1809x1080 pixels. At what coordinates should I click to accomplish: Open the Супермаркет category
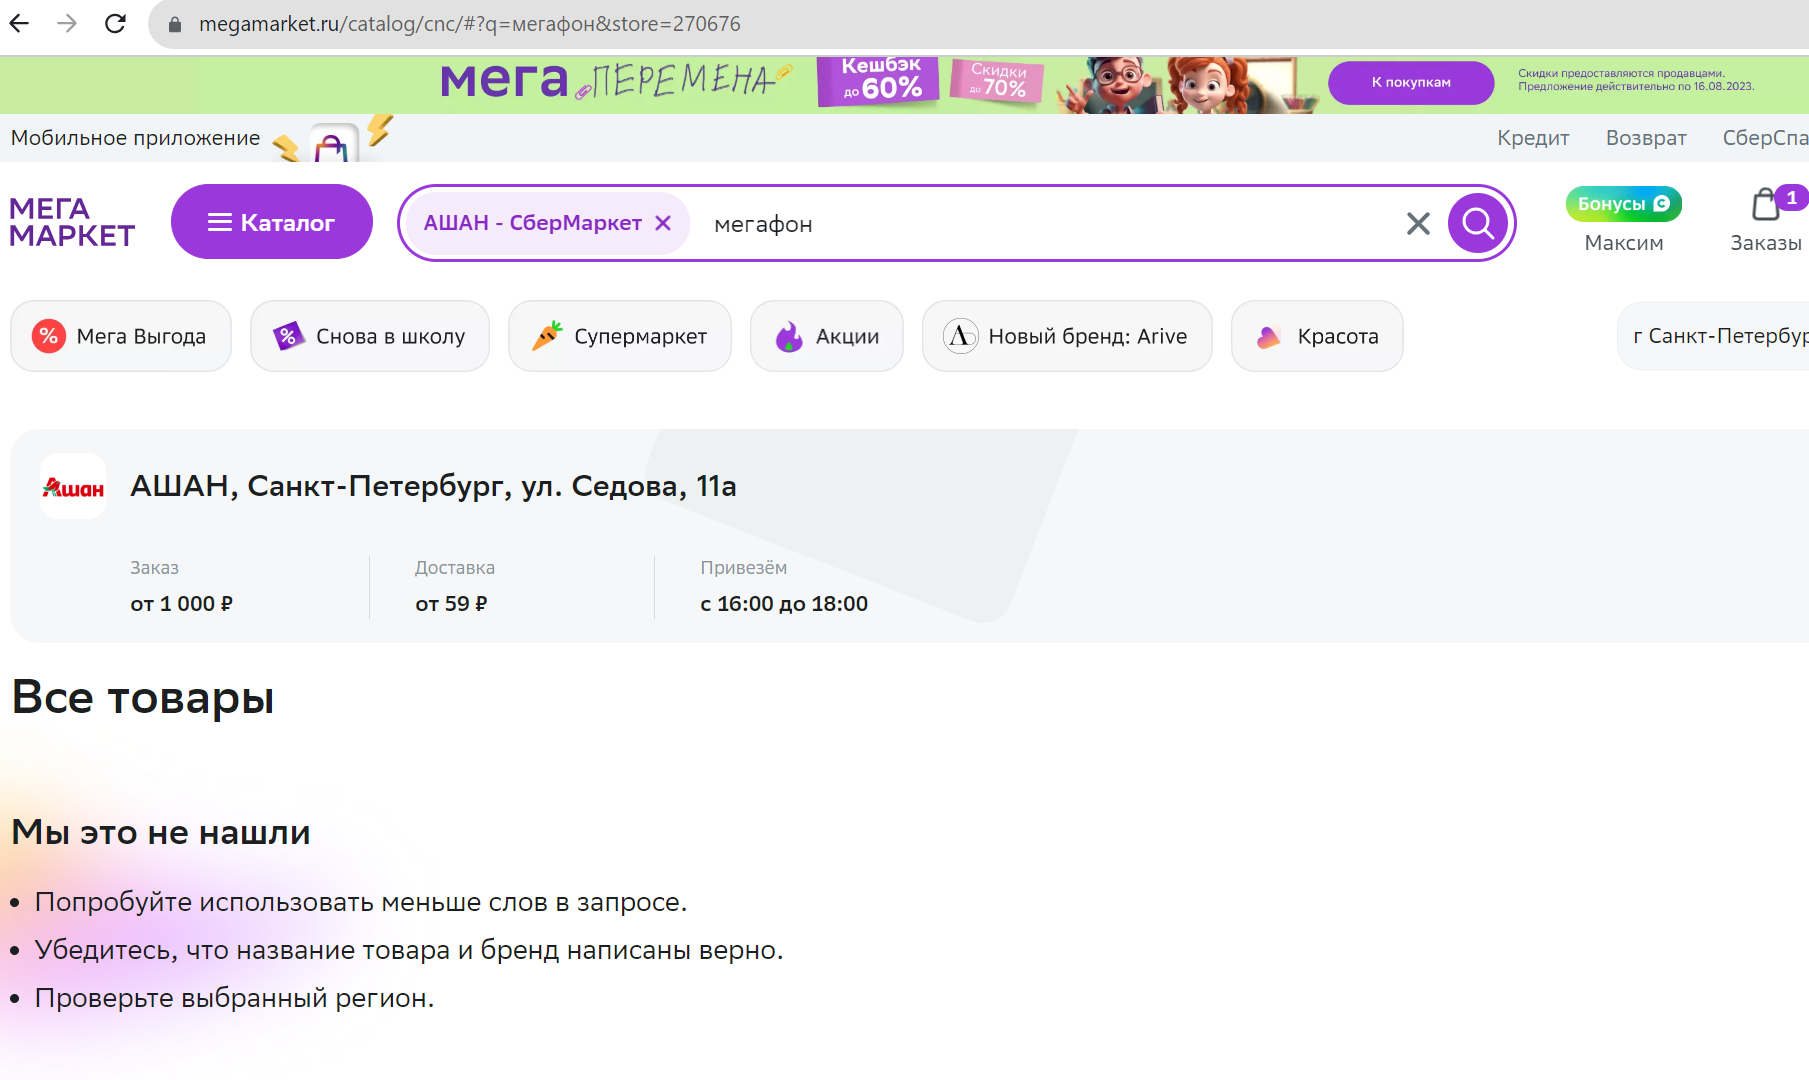(620, 336)
